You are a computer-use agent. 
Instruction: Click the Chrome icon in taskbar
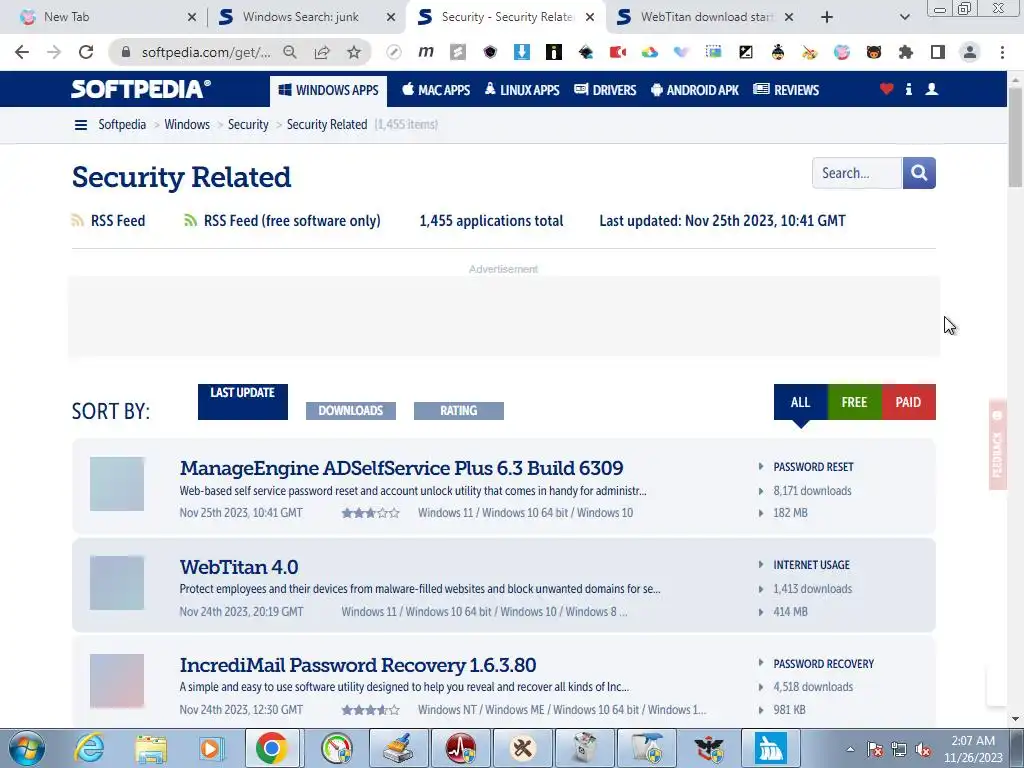[272, 748]
